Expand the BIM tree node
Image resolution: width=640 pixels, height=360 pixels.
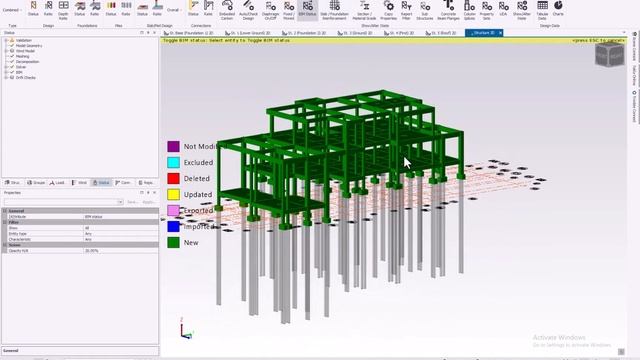pyautogui.click(x=6, y=72)
